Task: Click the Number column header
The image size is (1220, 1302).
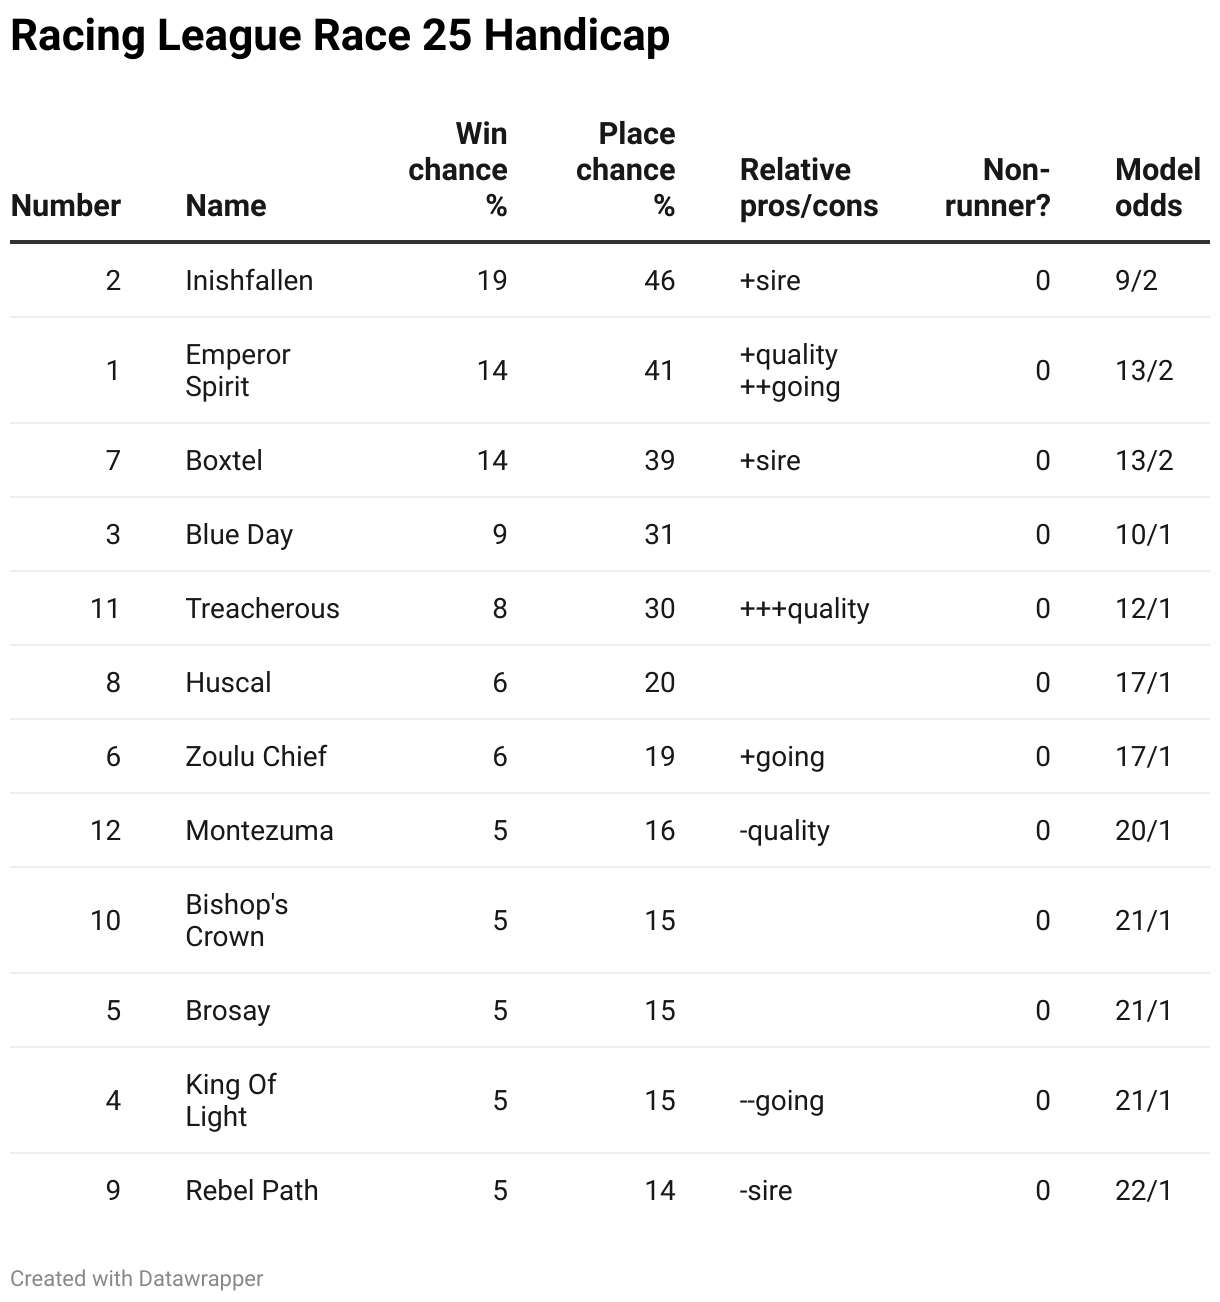Action: click(x=66, y=206)
